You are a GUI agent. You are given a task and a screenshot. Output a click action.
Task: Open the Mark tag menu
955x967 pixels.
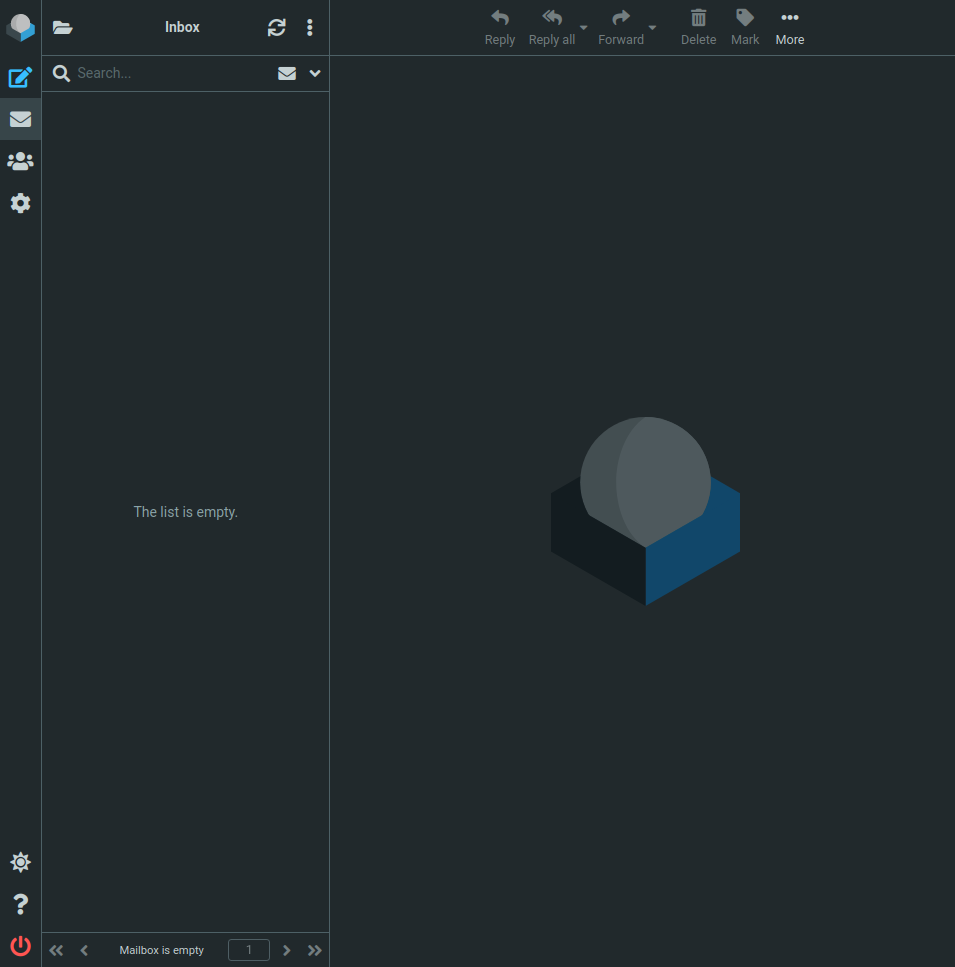click(745, 28)
